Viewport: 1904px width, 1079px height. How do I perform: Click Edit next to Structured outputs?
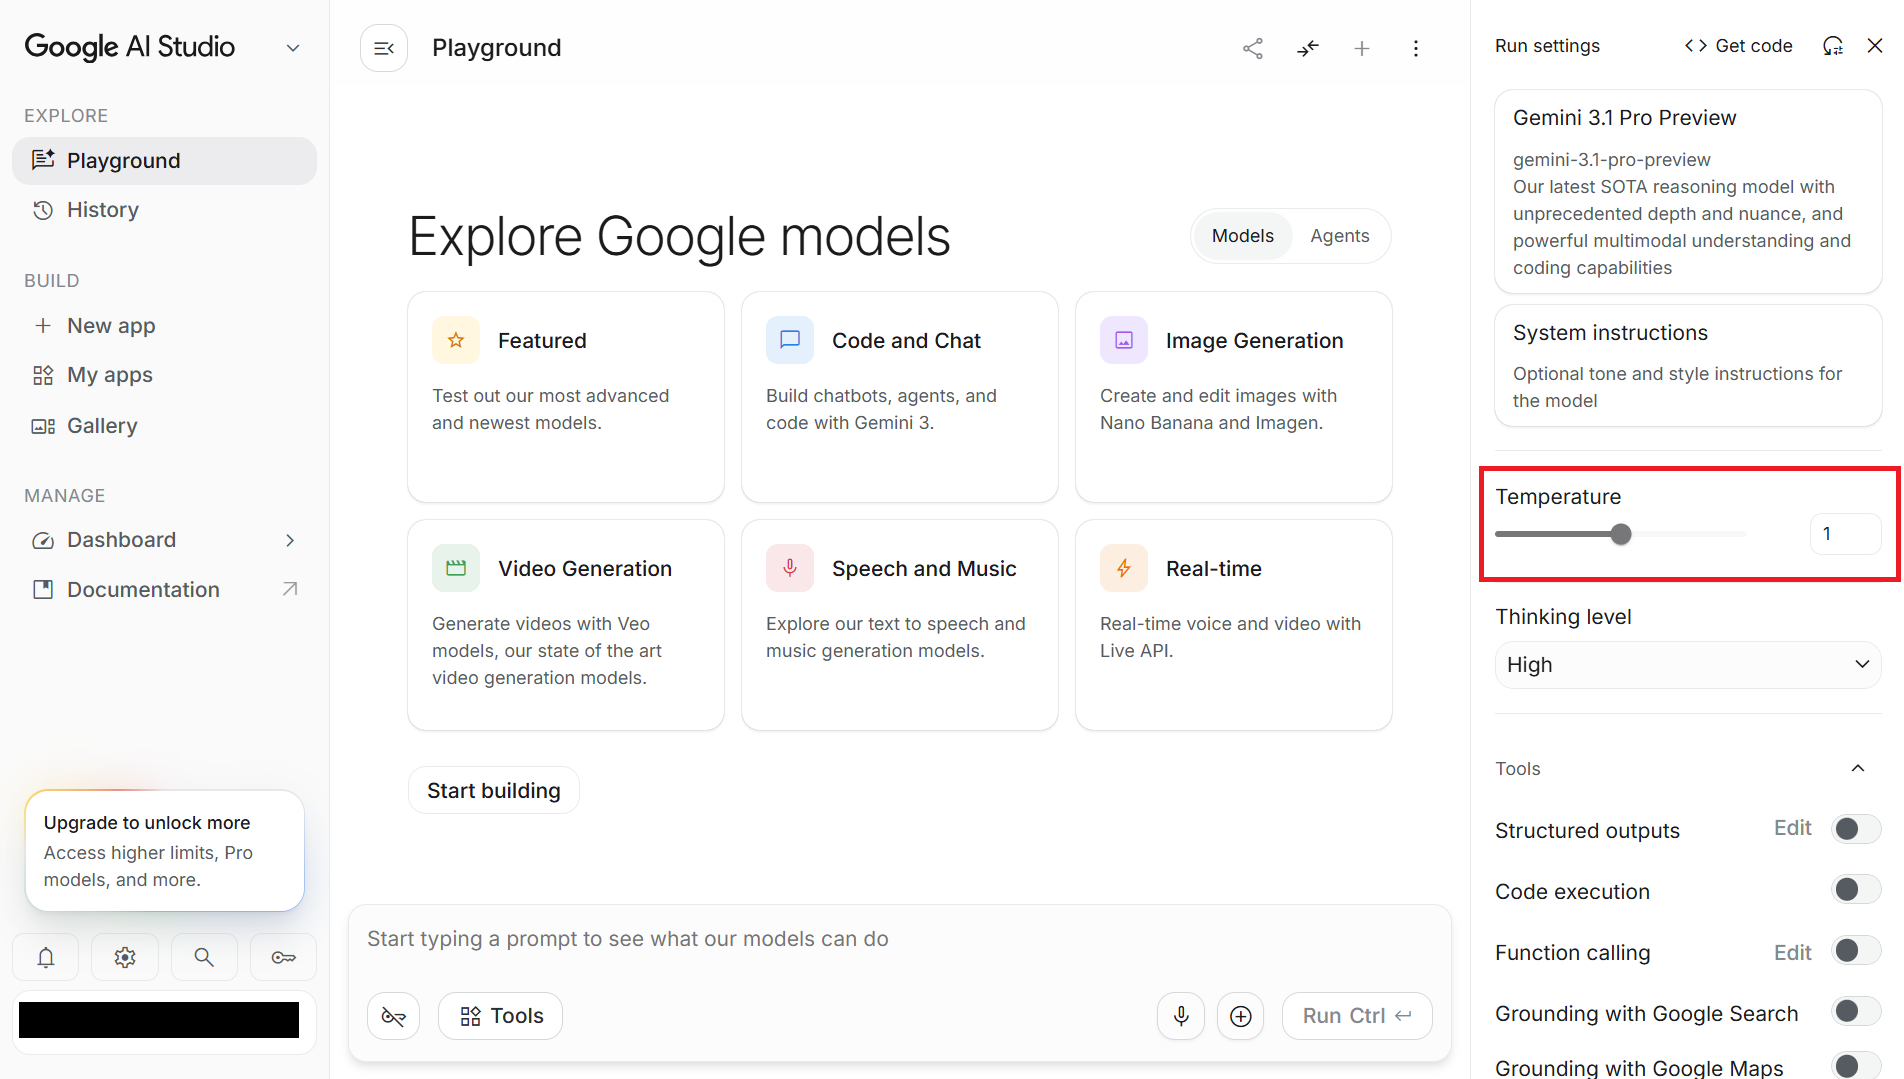tap(1793, 828)
